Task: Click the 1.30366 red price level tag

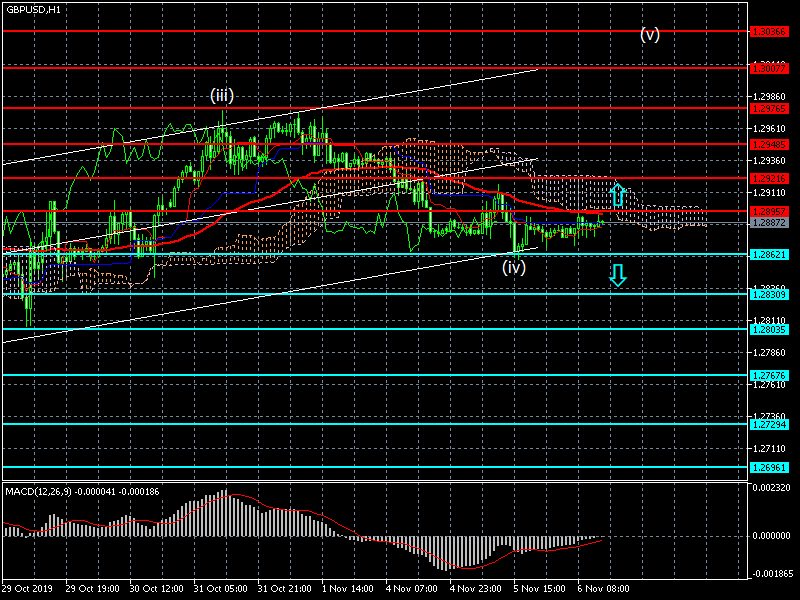Action: click(x=769, y=32)
